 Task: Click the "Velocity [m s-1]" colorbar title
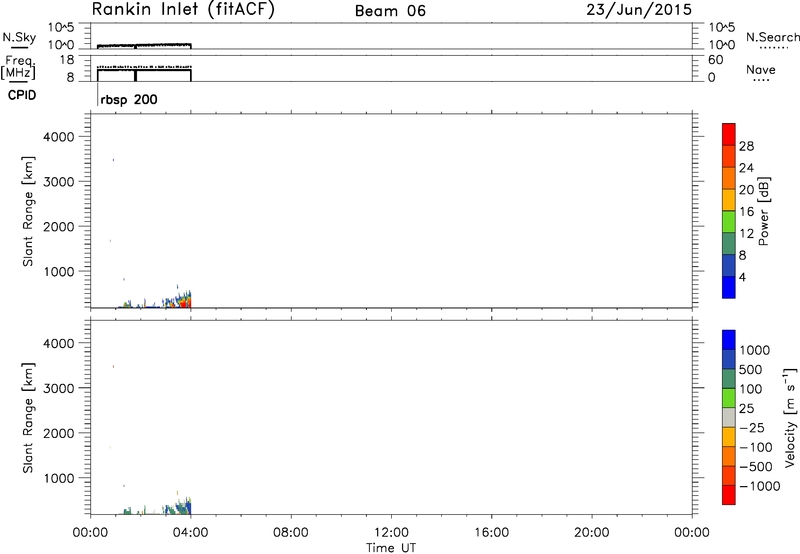coord(790,417)
